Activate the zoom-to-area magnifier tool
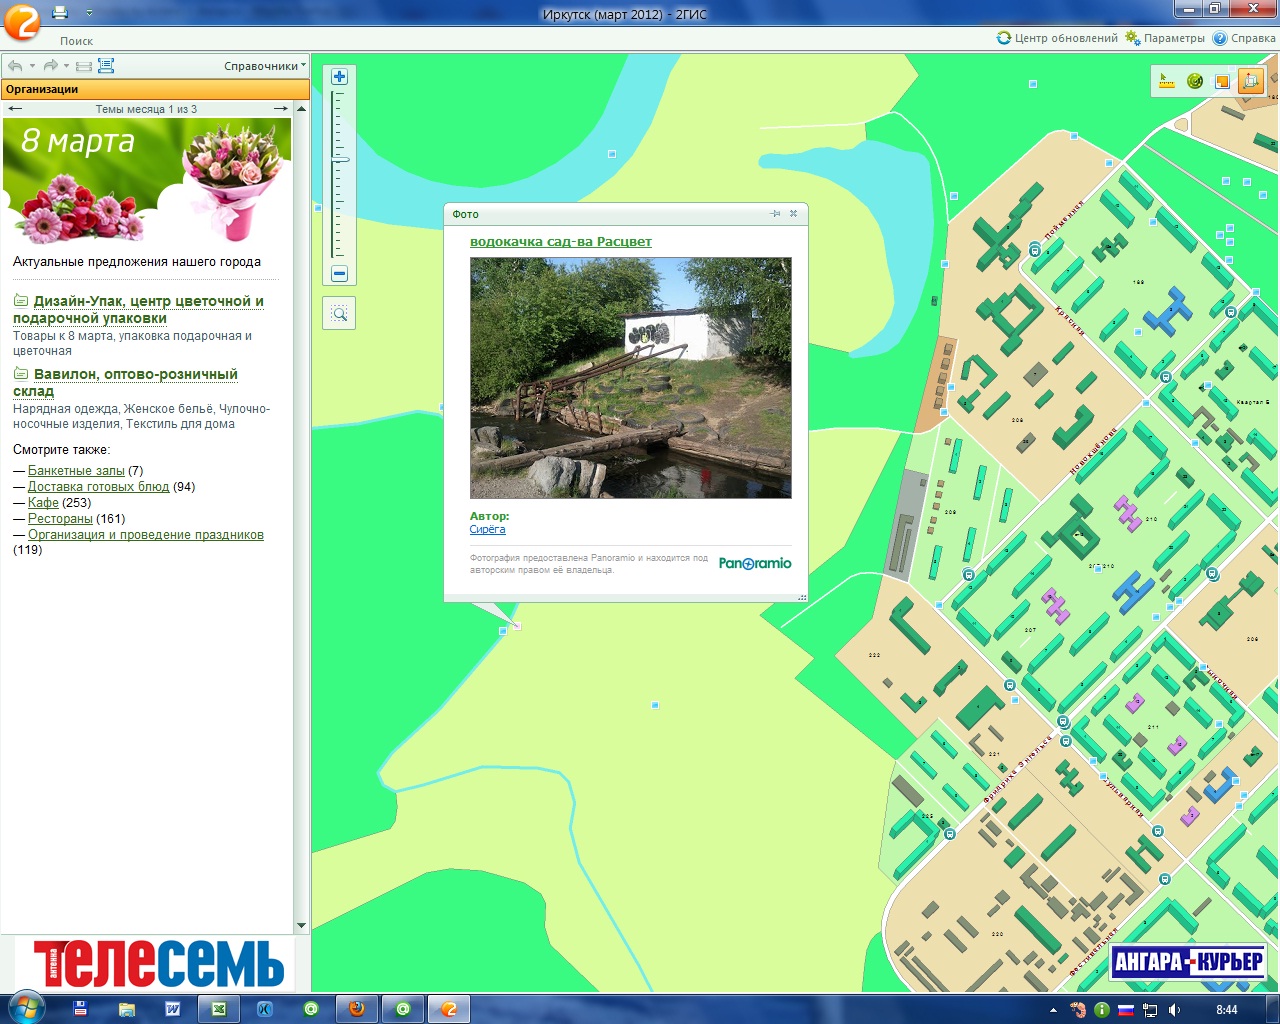1280x1024 pixels. click(x=339, y=314)
